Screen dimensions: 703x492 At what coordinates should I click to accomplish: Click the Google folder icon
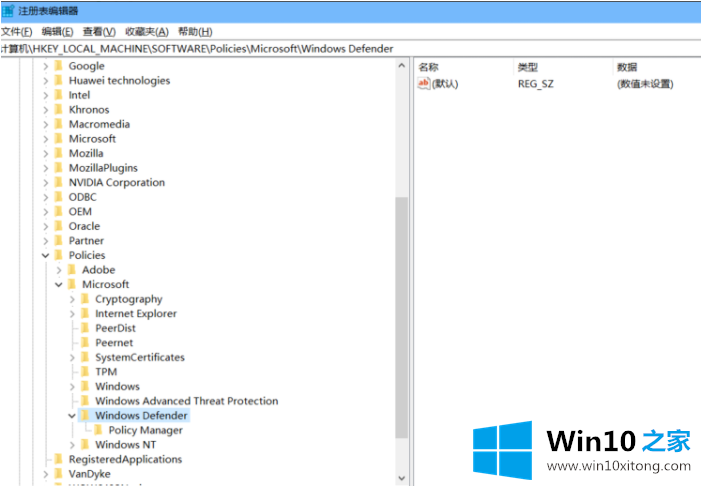tap(58, 66)
